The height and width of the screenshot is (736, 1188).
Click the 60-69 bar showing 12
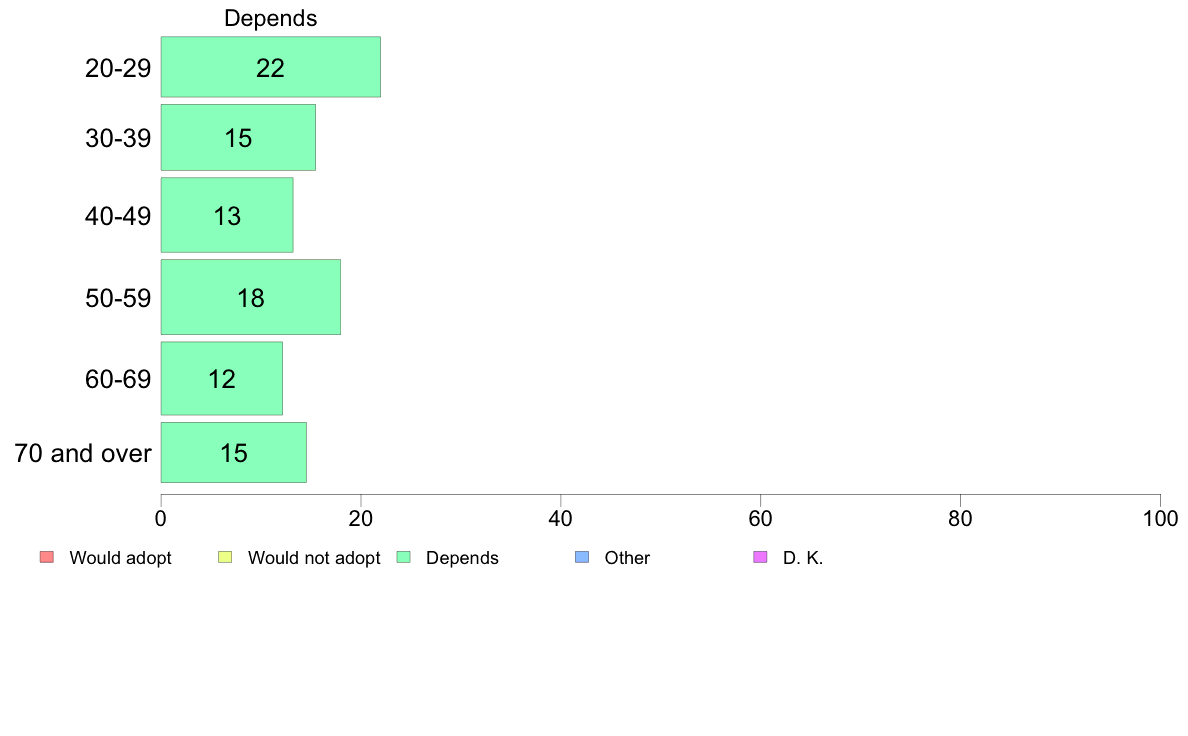(221, 378)
